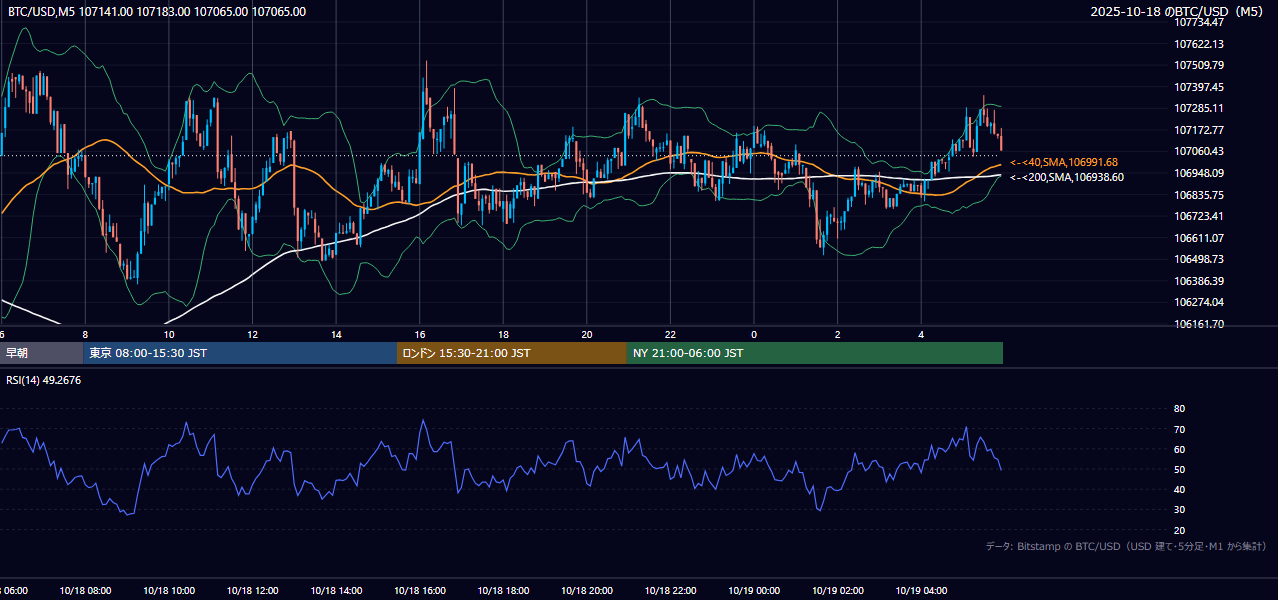Click price axis label 107397.45
Image resolution: width=1278 pixels, height=600 pixels.
pyautogui.click(x=1199, y=87)
